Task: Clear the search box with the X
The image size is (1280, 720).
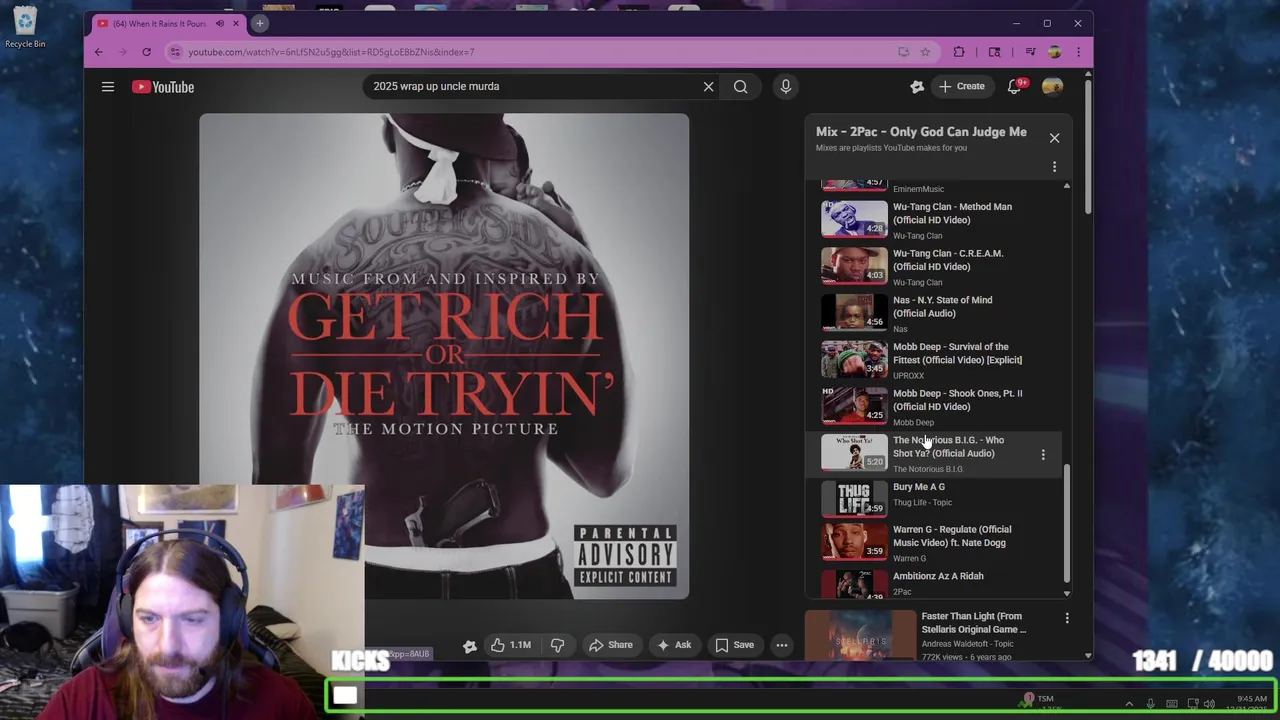Action: tap(708, 87)
